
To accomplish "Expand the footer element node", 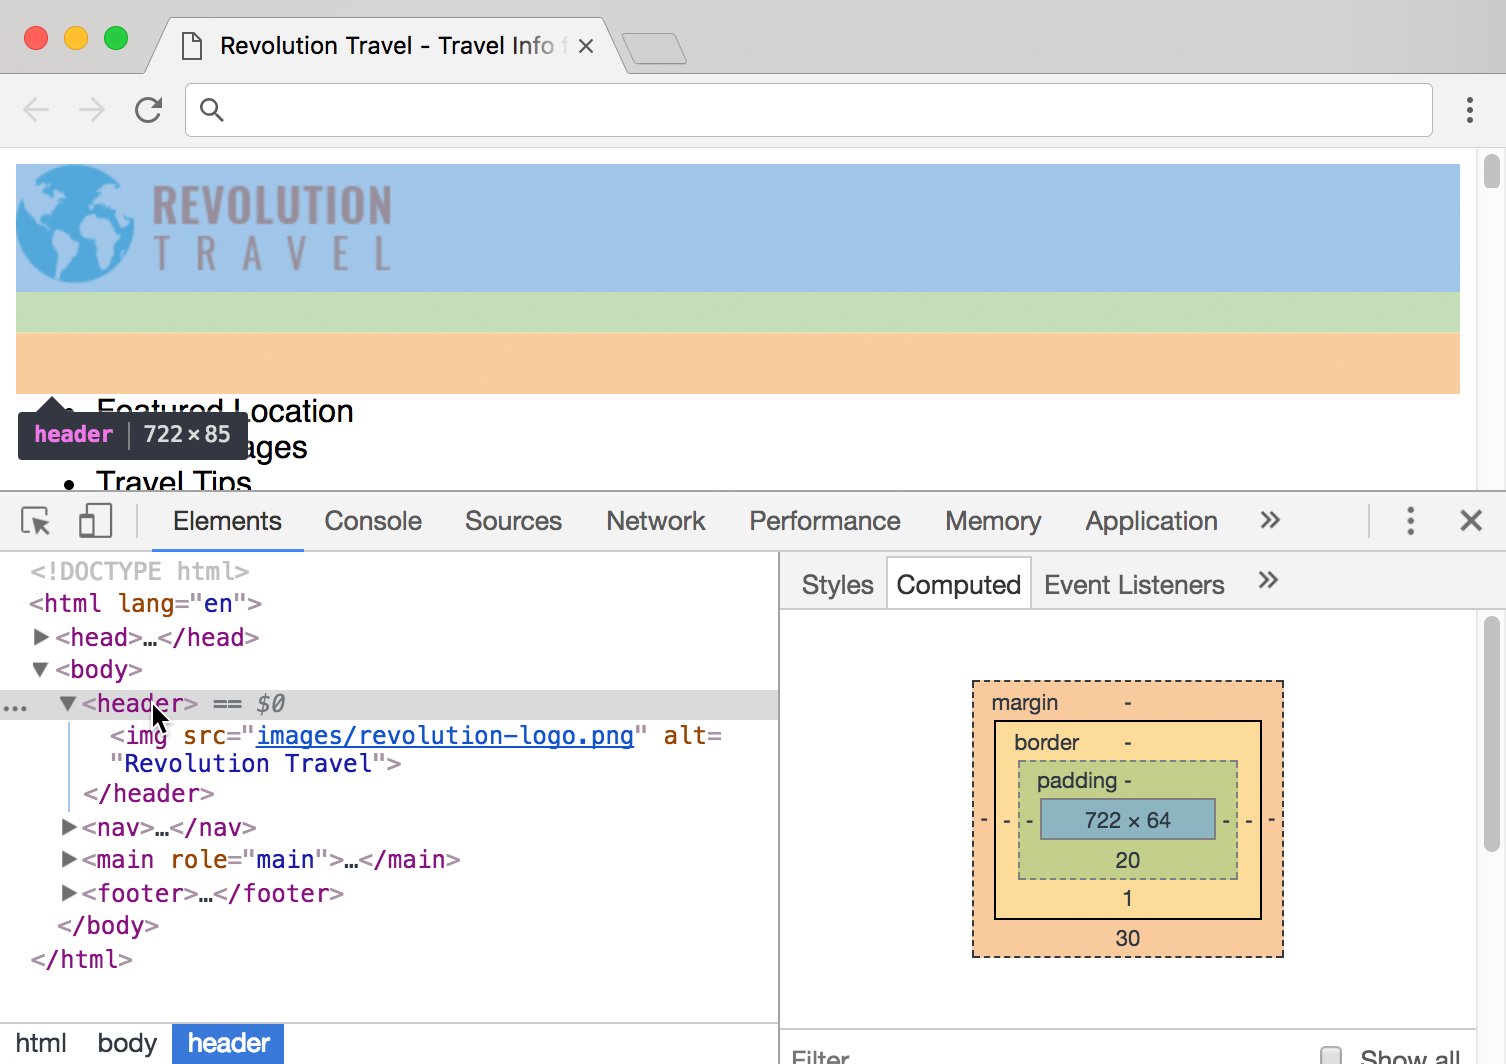I will (69, 893).
